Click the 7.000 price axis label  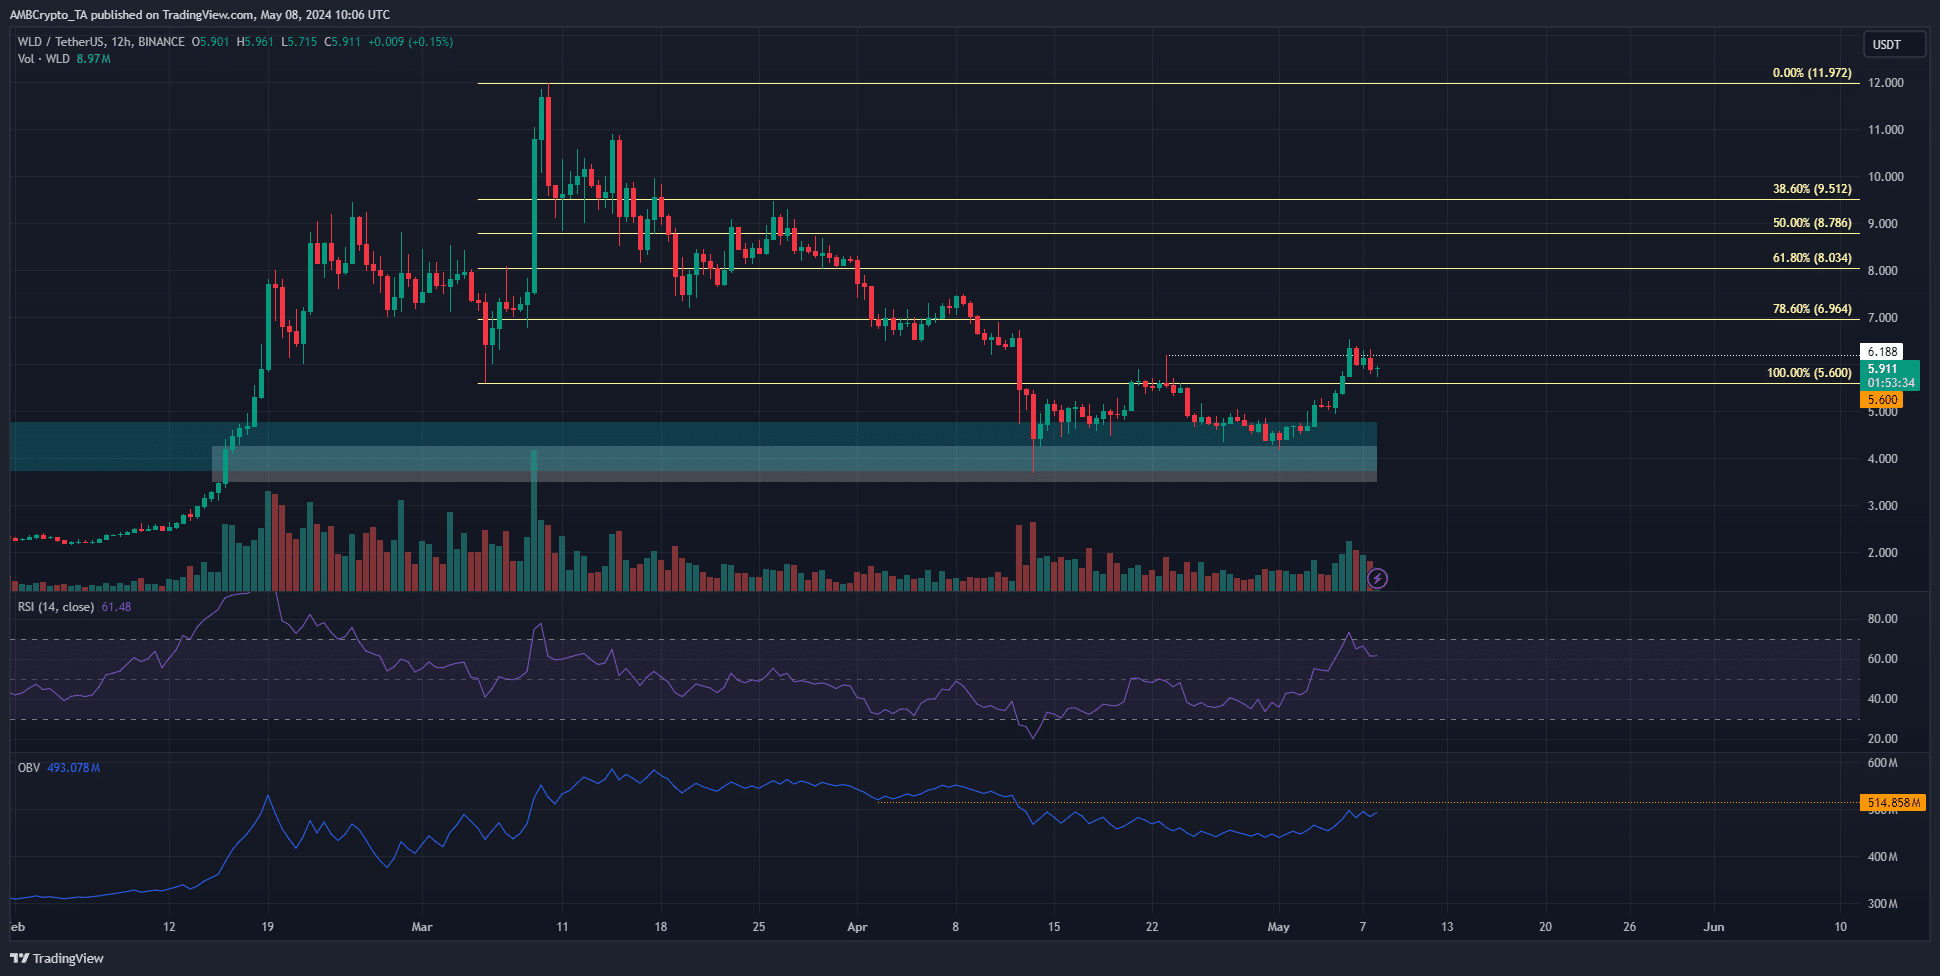[x=1884, y=318]
